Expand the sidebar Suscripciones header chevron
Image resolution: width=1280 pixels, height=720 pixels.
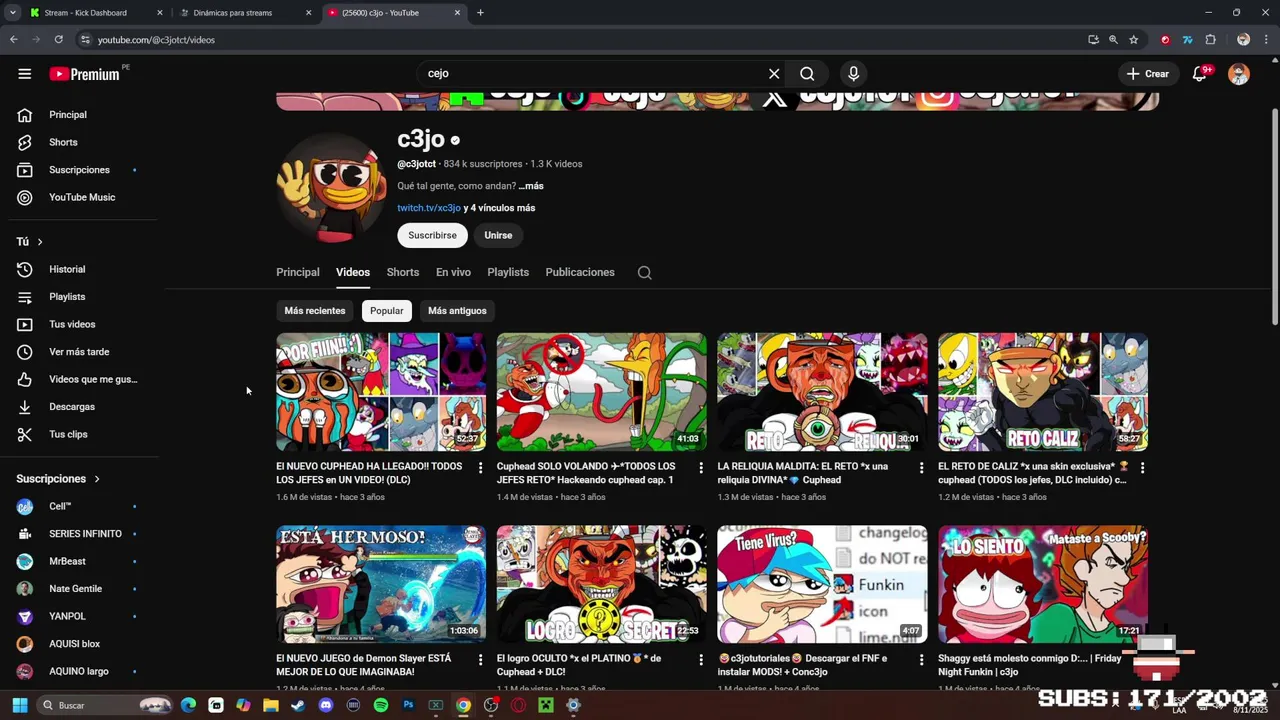(x=97, y=479)
